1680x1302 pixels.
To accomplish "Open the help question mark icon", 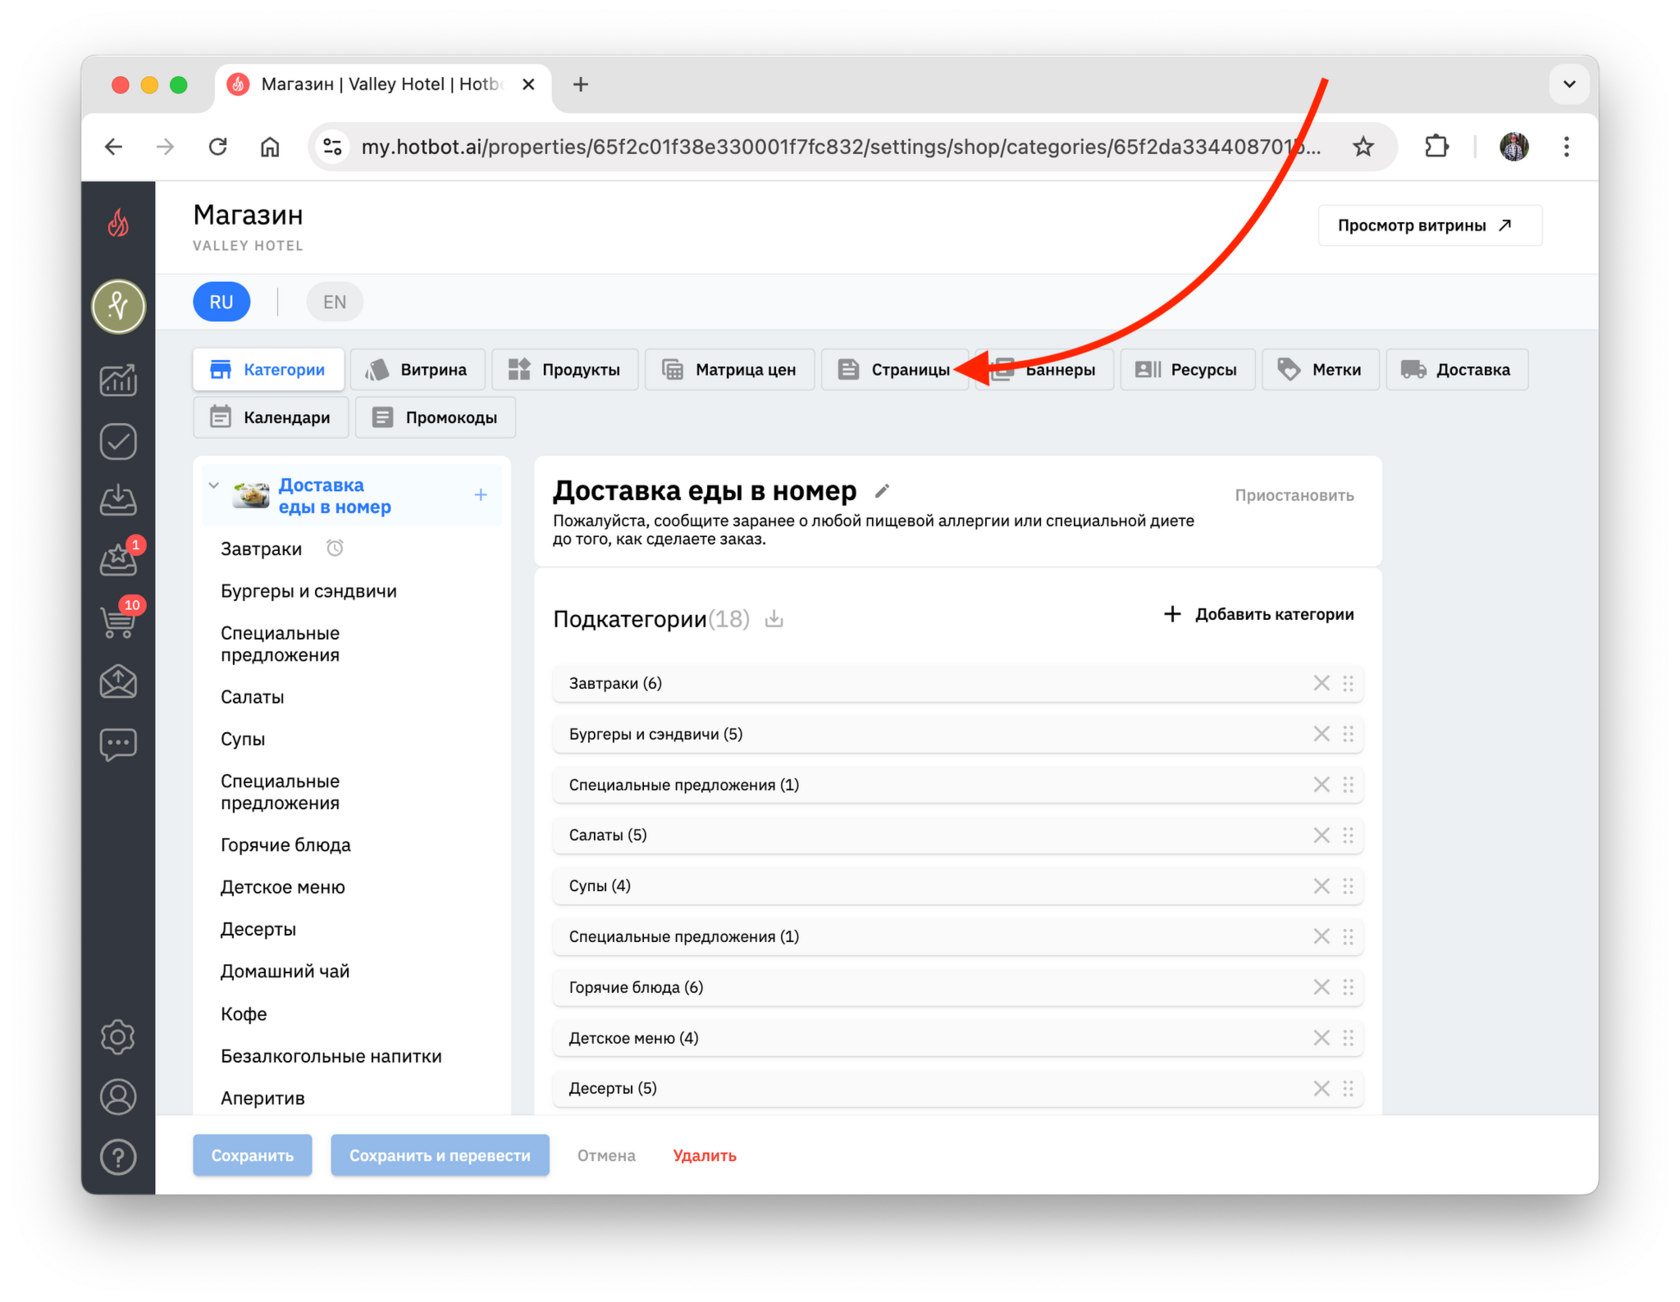I will click(x=118, y=1157).
